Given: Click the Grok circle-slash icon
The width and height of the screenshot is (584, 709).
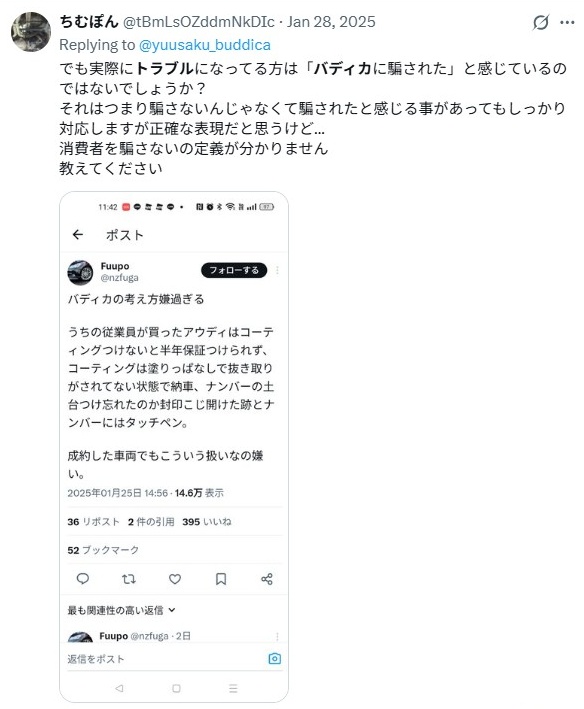Looking at the screenshot, I should coord(540,22).
